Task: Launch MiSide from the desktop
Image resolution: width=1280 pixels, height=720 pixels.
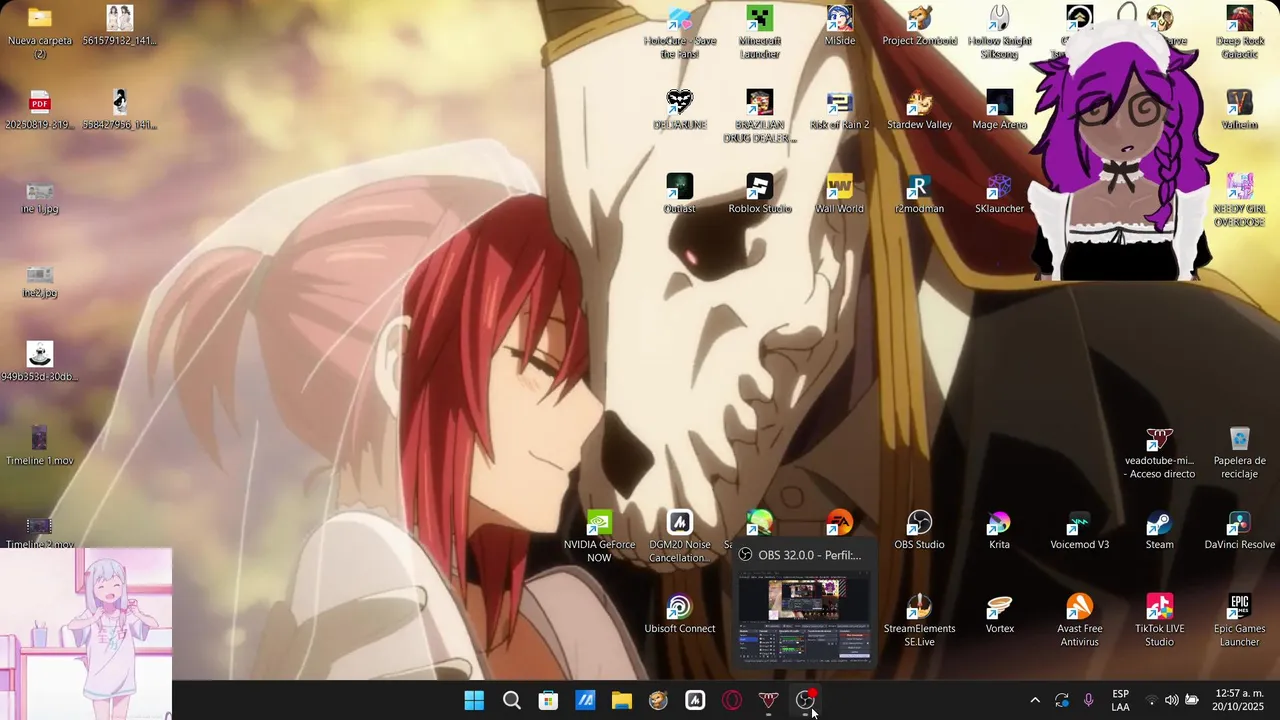Action: [839, 26]
